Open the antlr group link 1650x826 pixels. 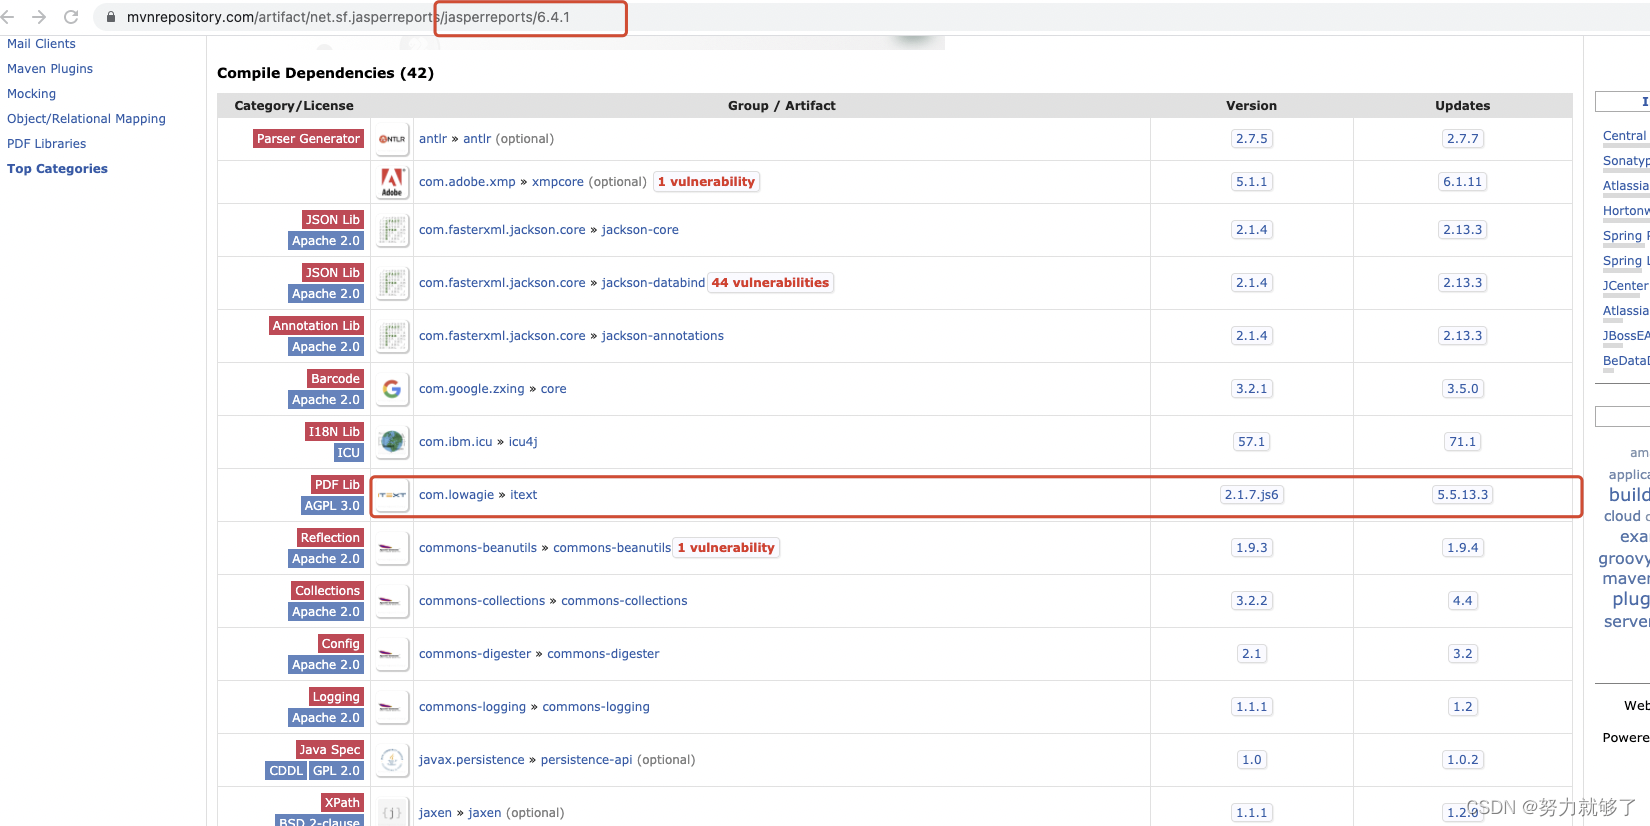click(x=433, y=139)
